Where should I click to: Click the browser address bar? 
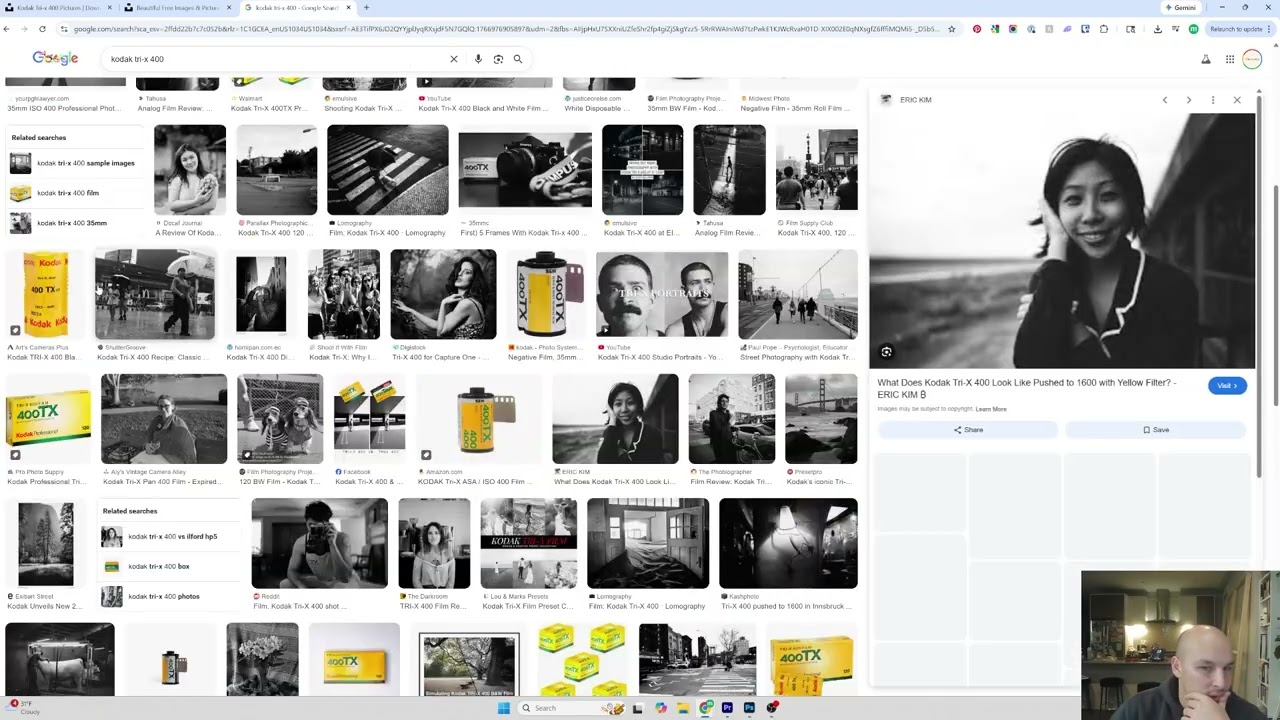click(x=505, y=29)
